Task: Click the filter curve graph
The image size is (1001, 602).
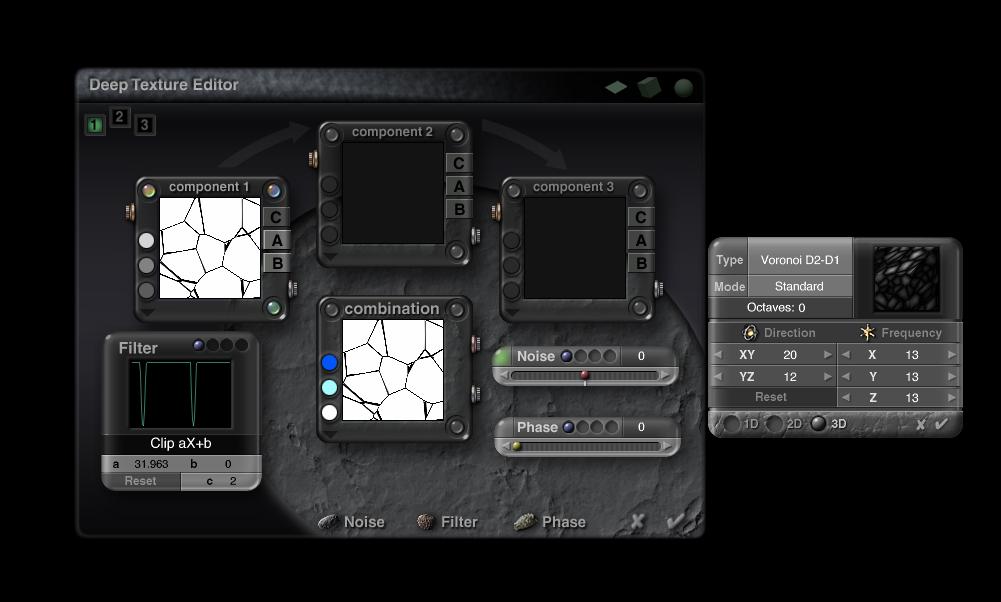Action: click(x=181, y=394)
